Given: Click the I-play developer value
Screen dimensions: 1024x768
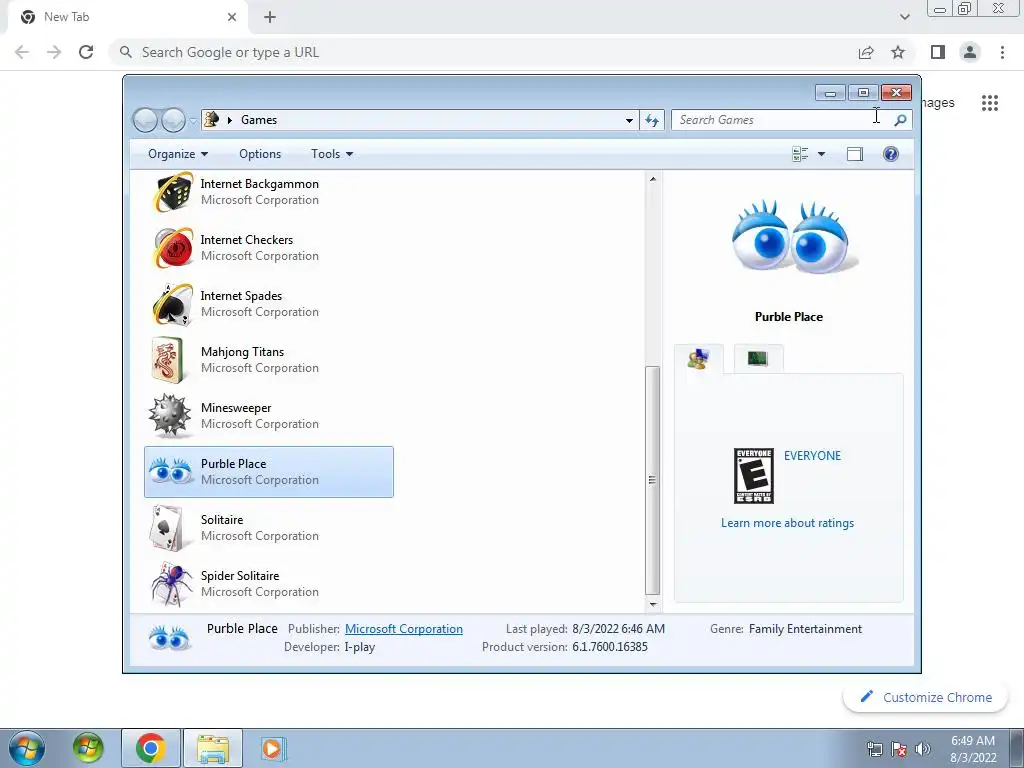Looking at the screenshot, I should [x=360, y=647].
